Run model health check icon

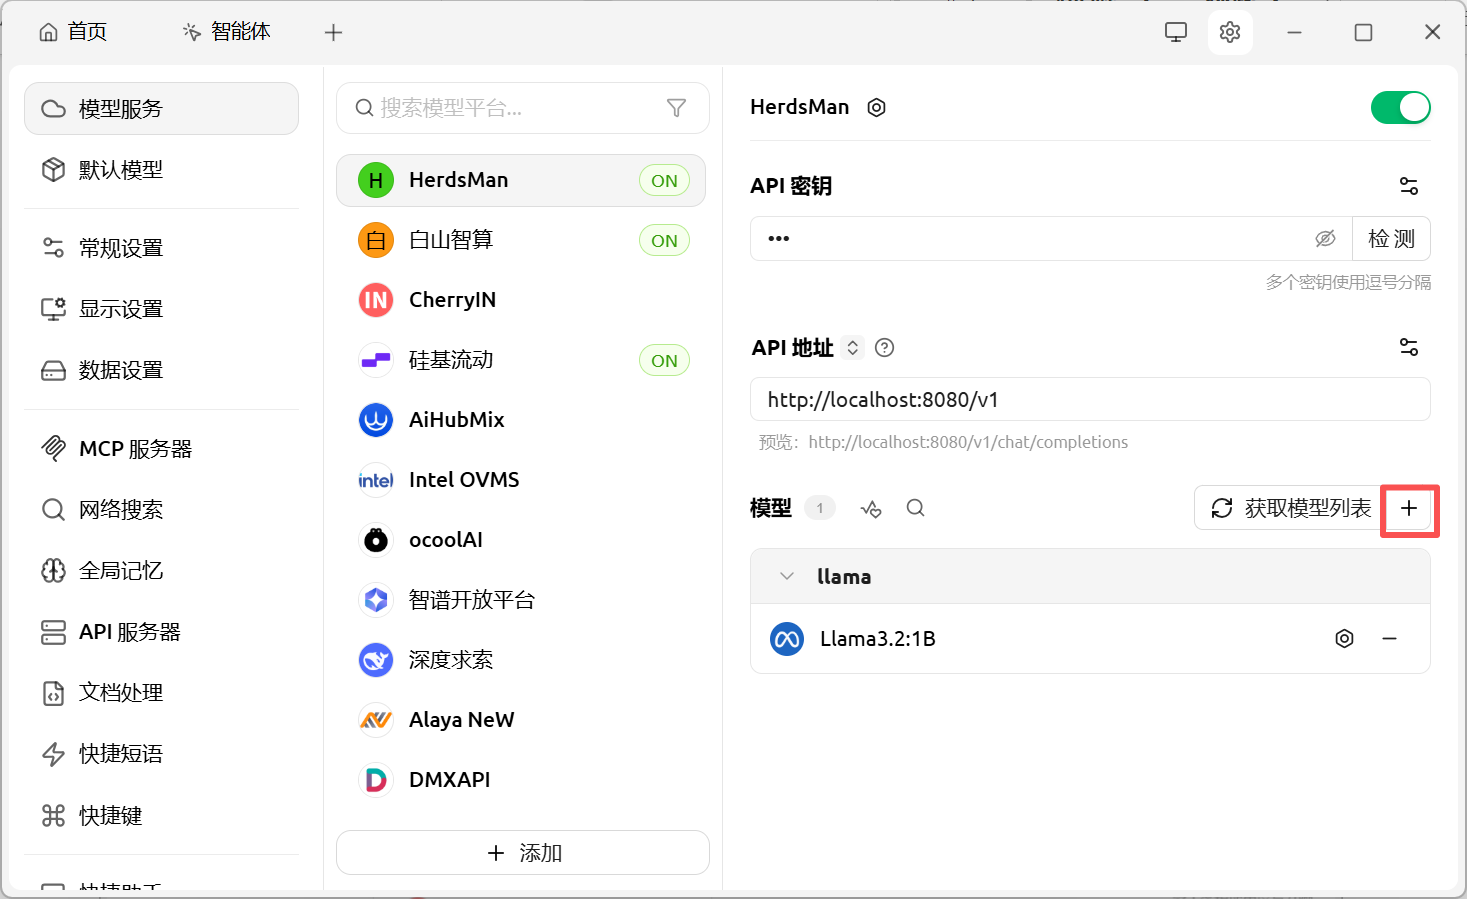point(871,509)
